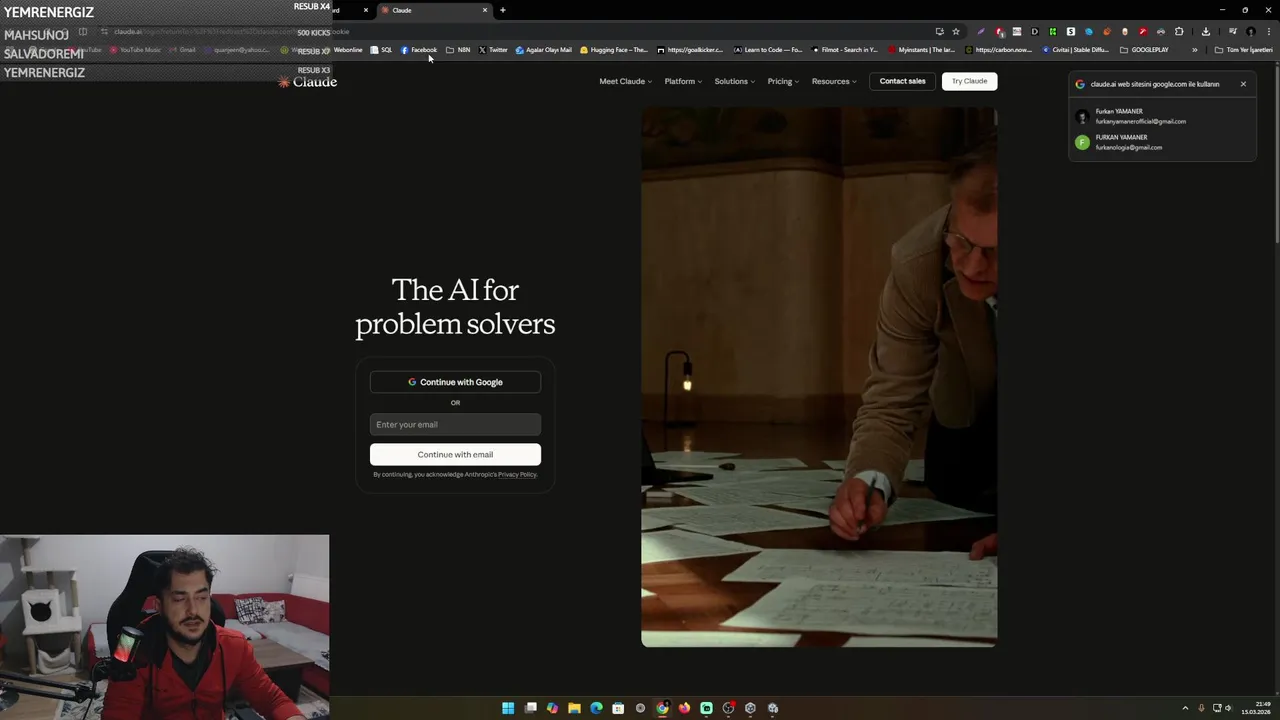Click the install app icon in address bar
The width and height of the screenshot is (1280, 720).
(x=939, y=31)
